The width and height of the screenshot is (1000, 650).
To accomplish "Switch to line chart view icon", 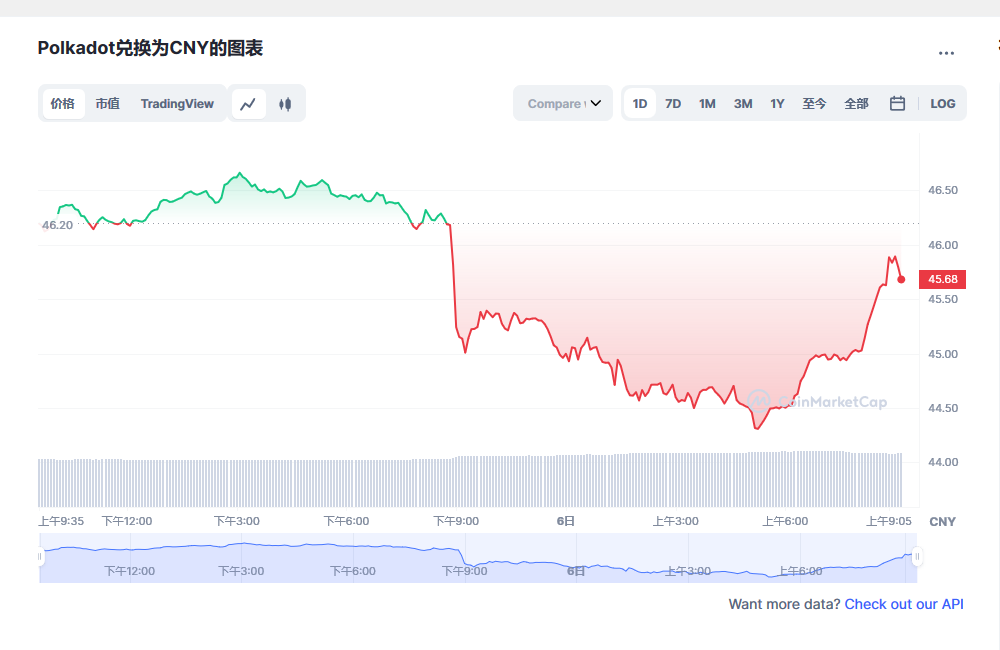I will coord(248,104).
